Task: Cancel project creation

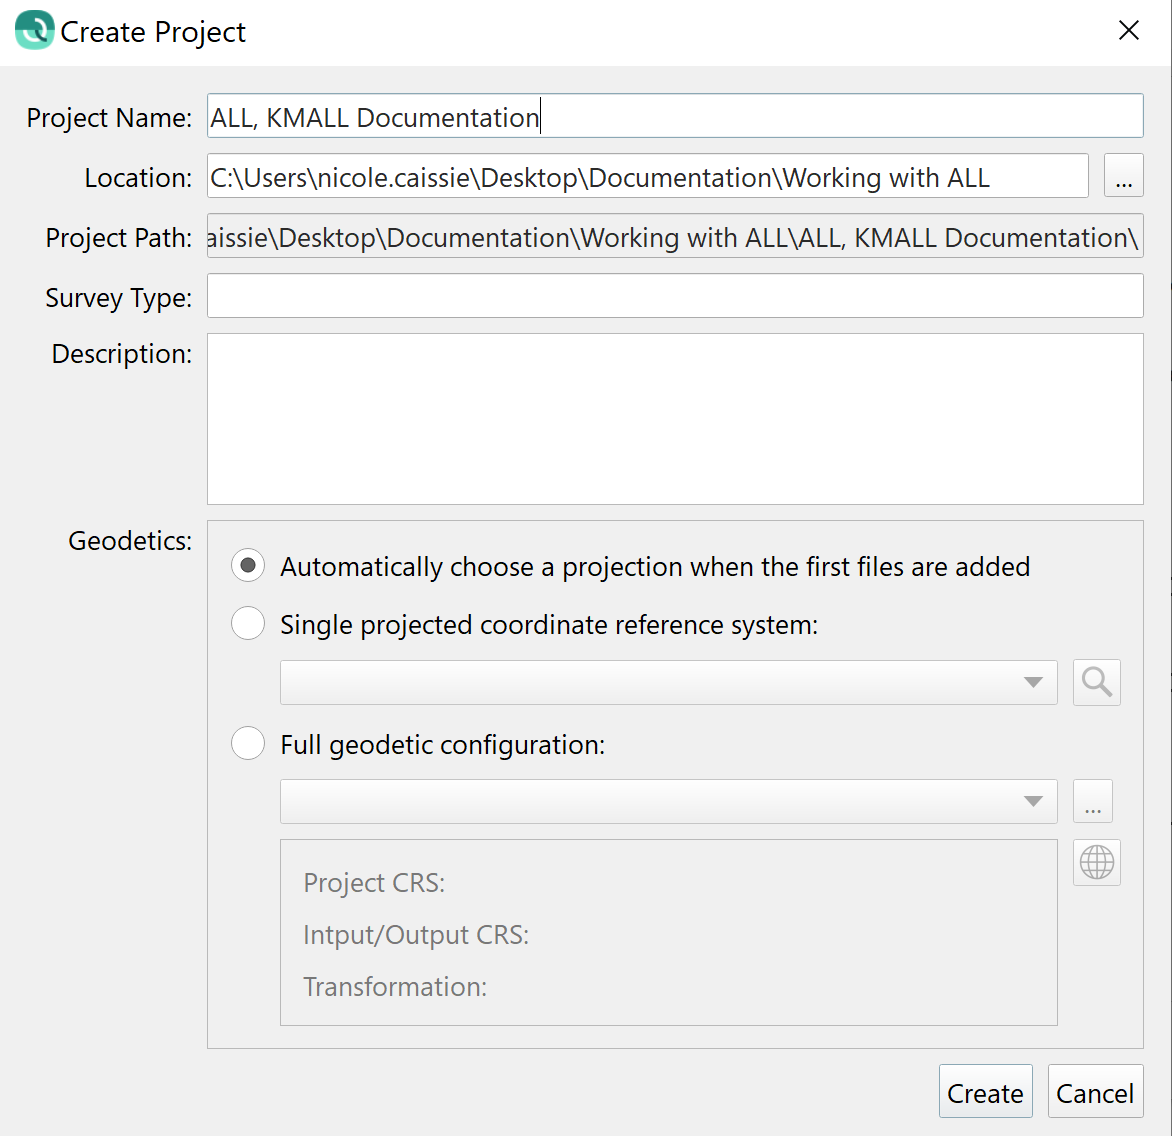Action: [x=1094, y=1092]
